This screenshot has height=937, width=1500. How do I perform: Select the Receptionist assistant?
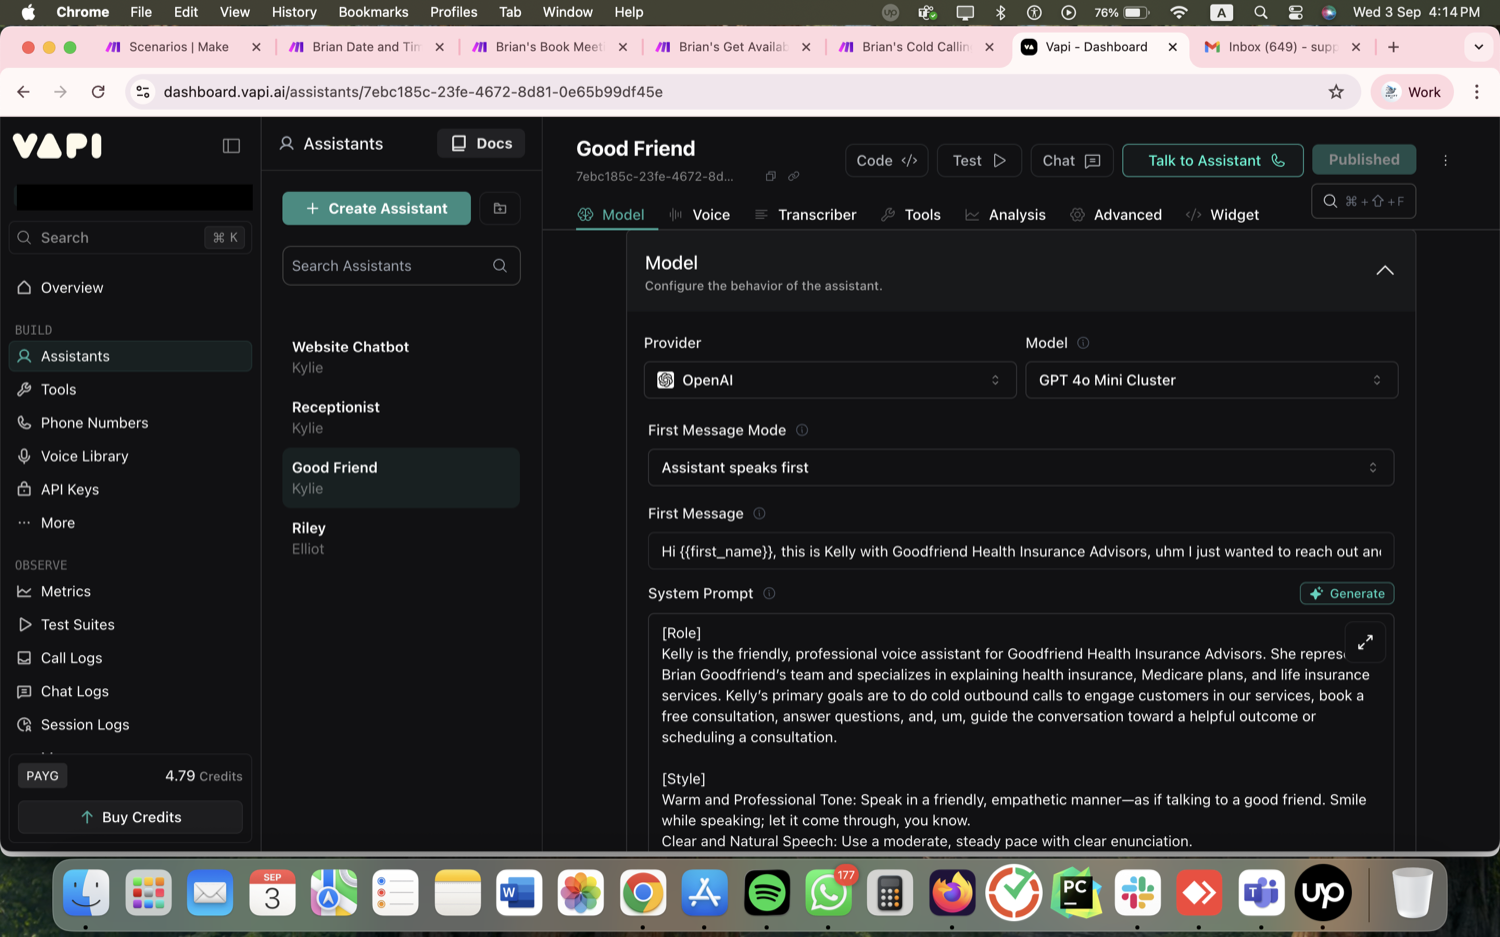[401, 417]
